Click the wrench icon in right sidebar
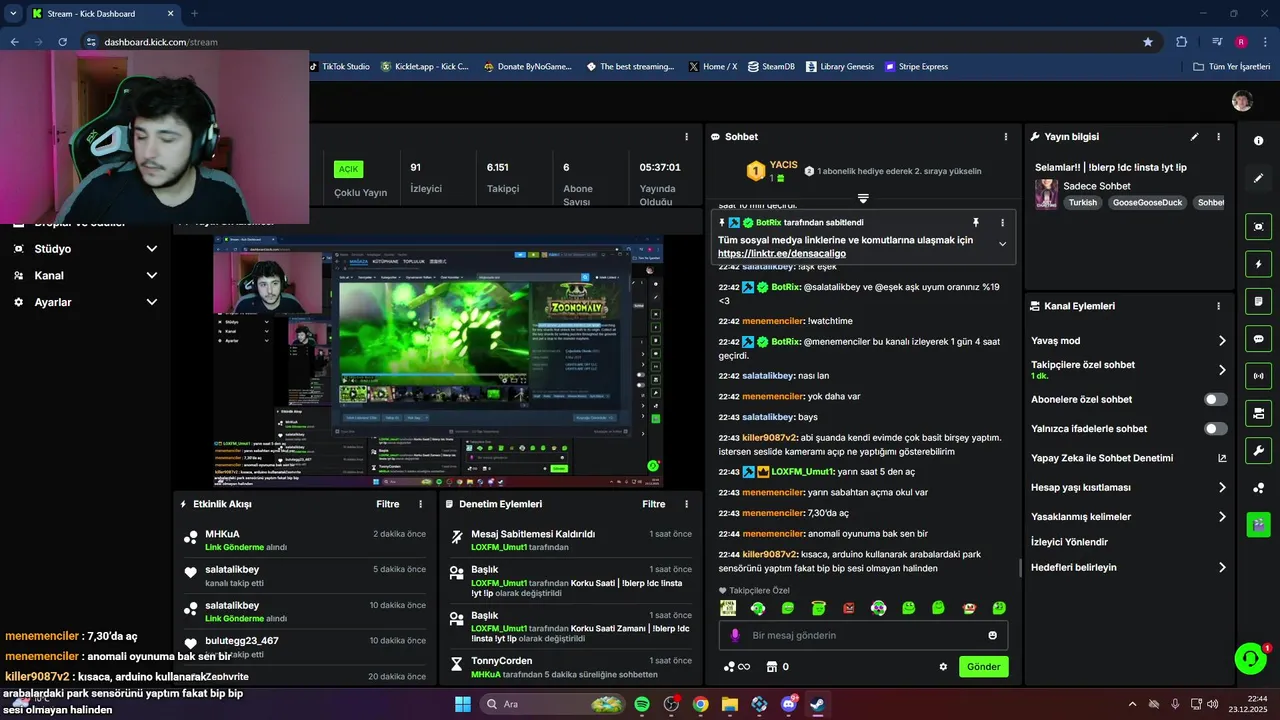Image resolution: width=1280 pixels, height=720 pixels. (1259, 450)
